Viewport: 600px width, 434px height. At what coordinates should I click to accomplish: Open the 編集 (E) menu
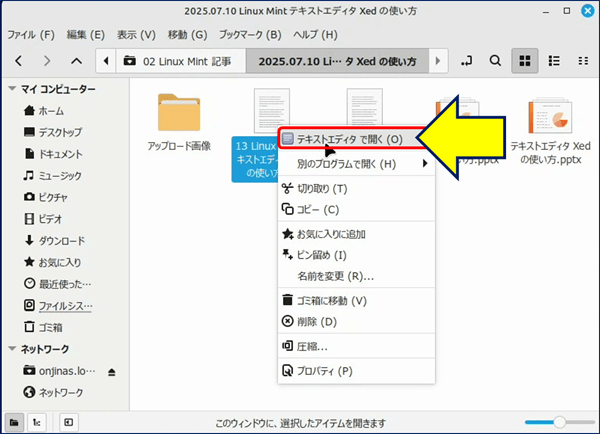[x=86, y=35]
